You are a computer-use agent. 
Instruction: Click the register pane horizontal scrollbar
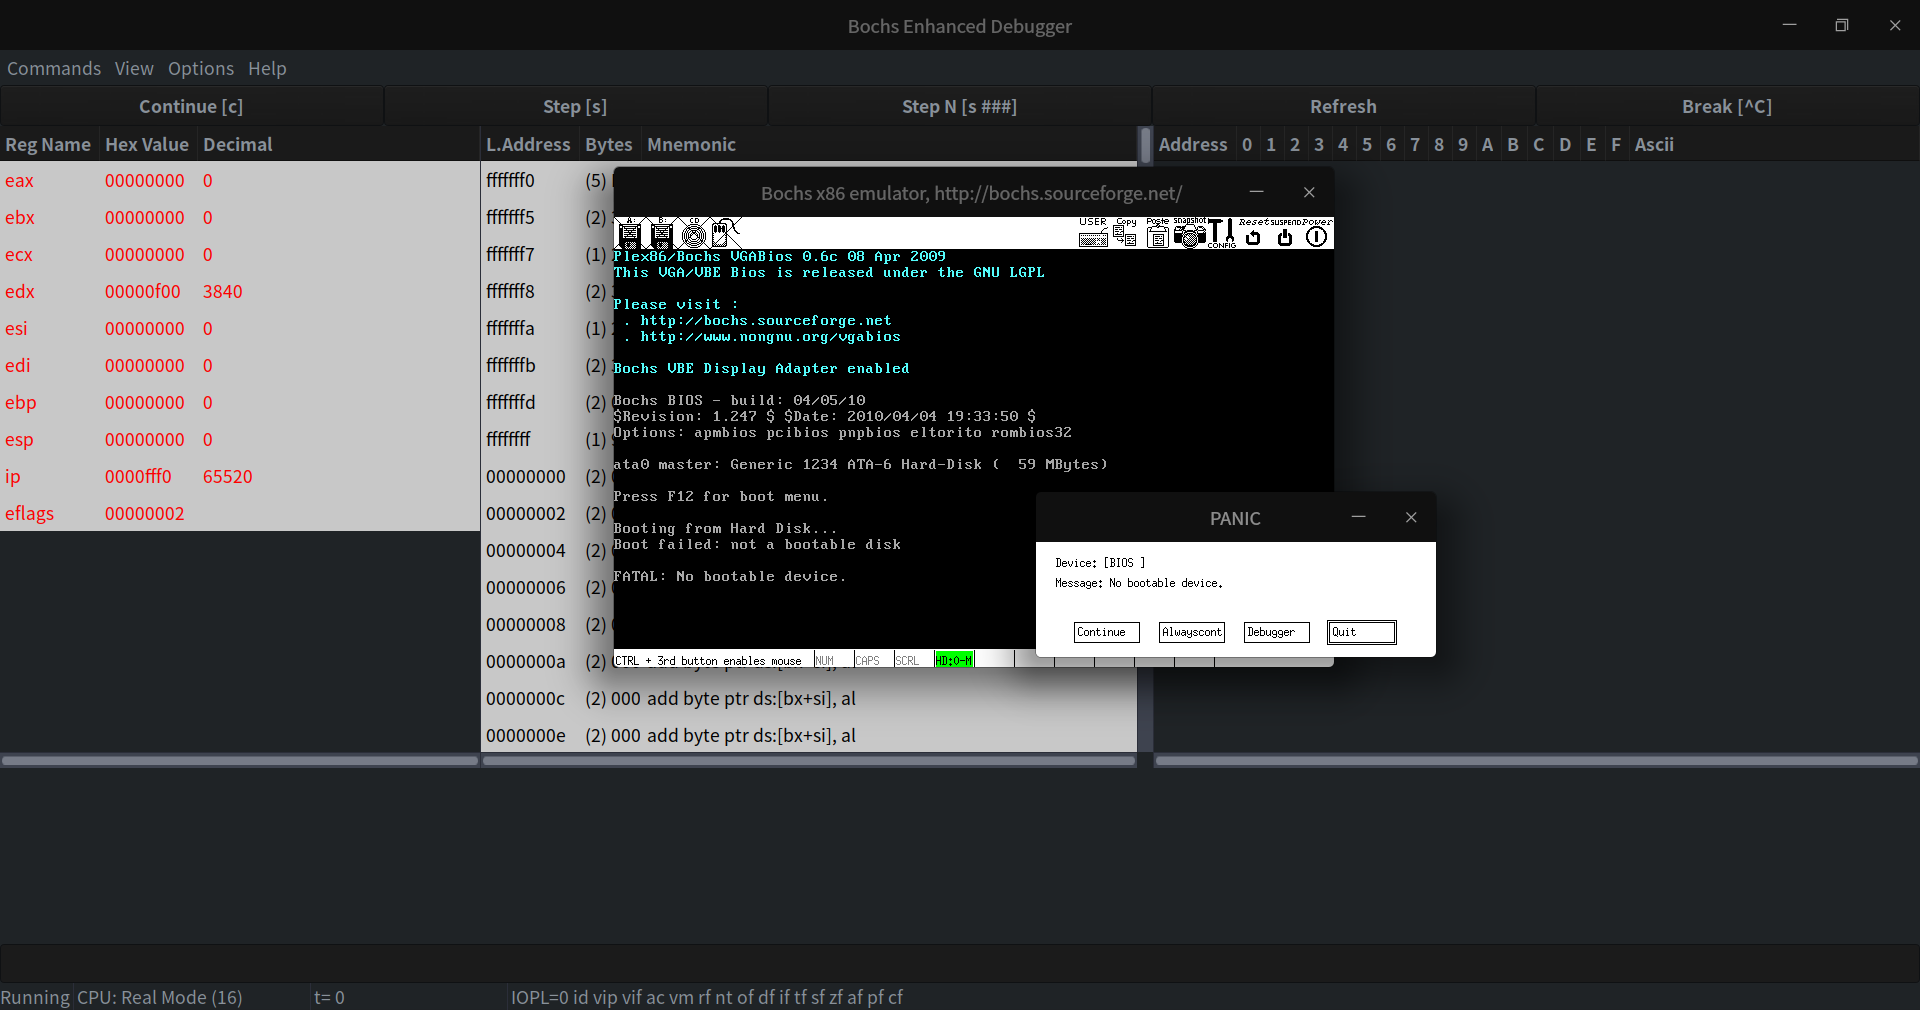pos(240,761)
